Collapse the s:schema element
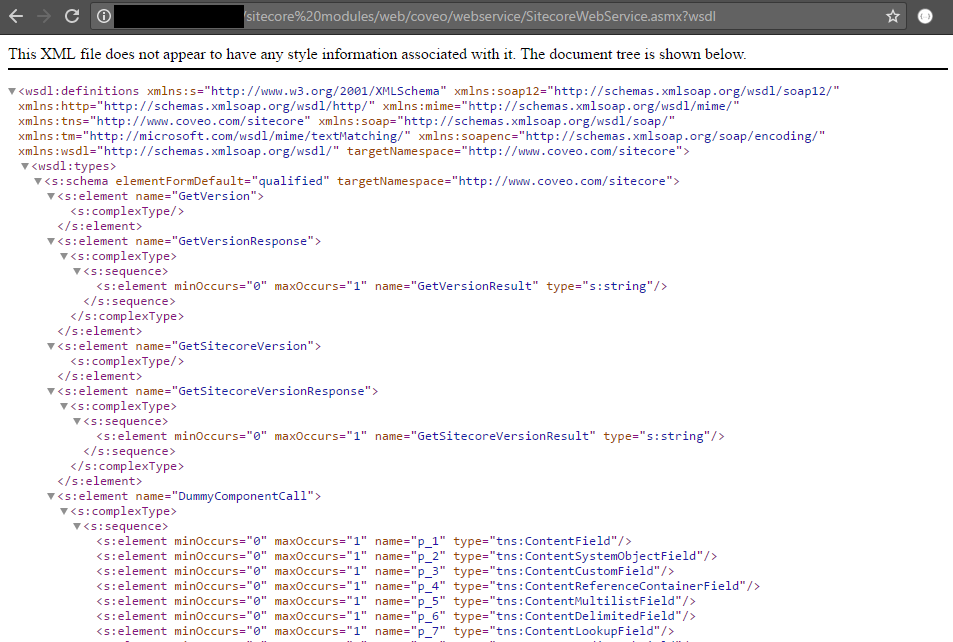The image size is (953, 642). pos(40,181)
